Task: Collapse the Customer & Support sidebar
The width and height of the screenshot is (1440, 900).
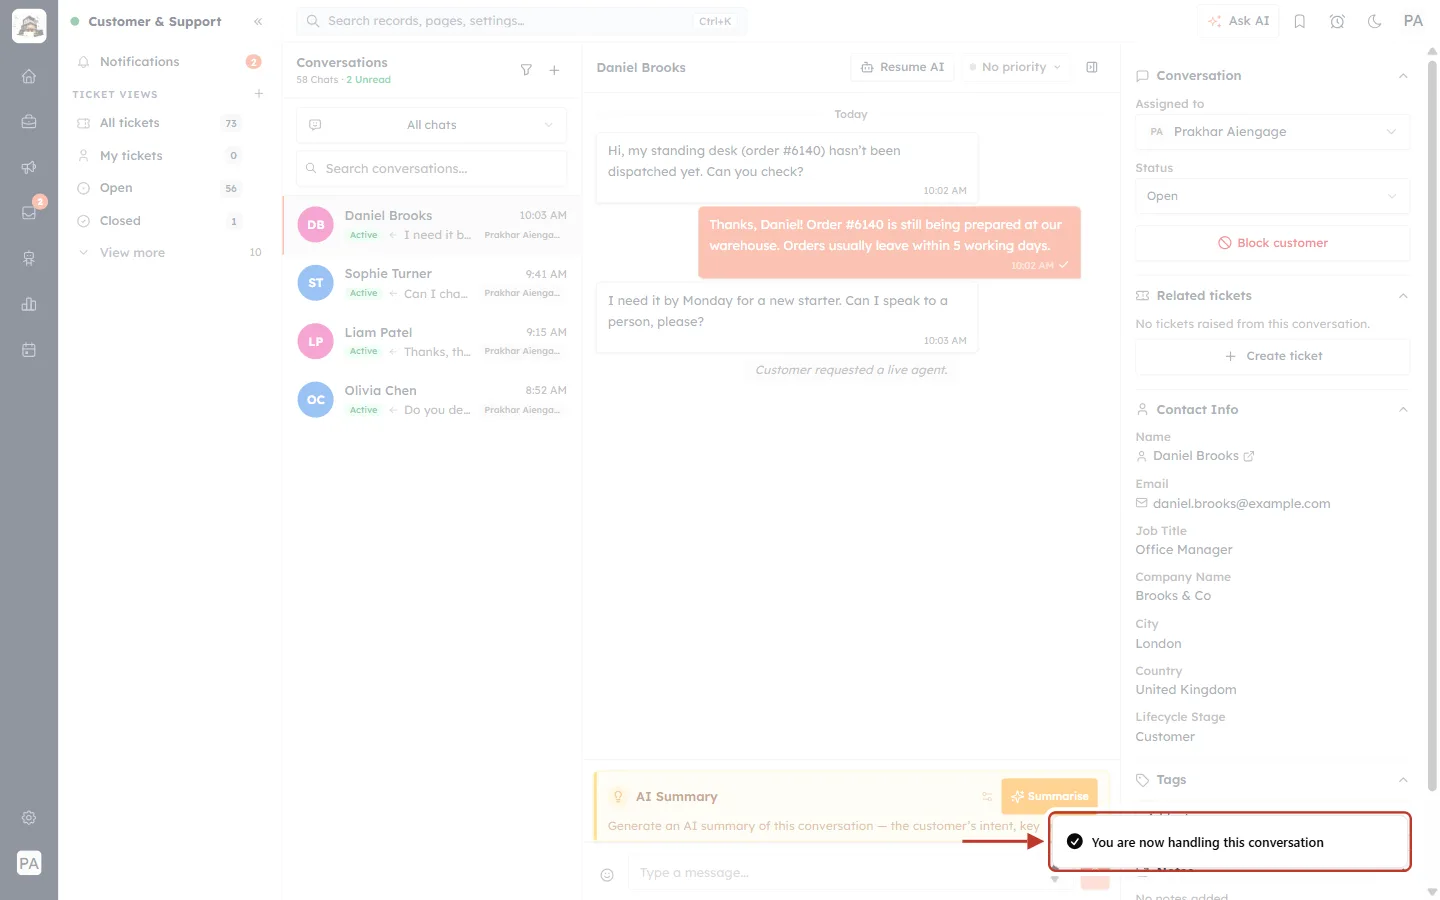Action: [258, 21]
